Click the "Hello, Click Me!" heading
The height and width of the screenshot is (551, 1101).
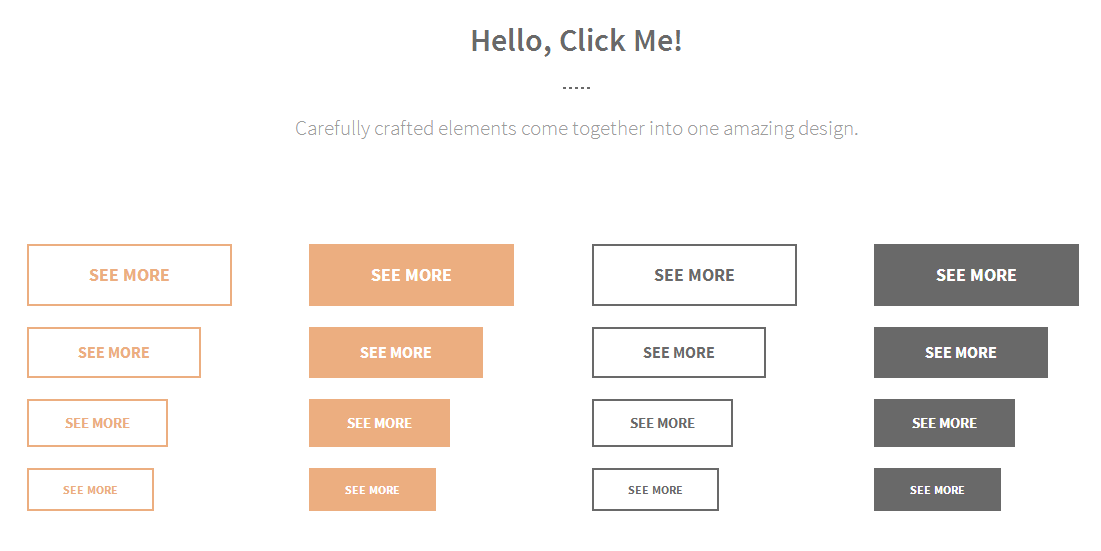pos(576,41)
